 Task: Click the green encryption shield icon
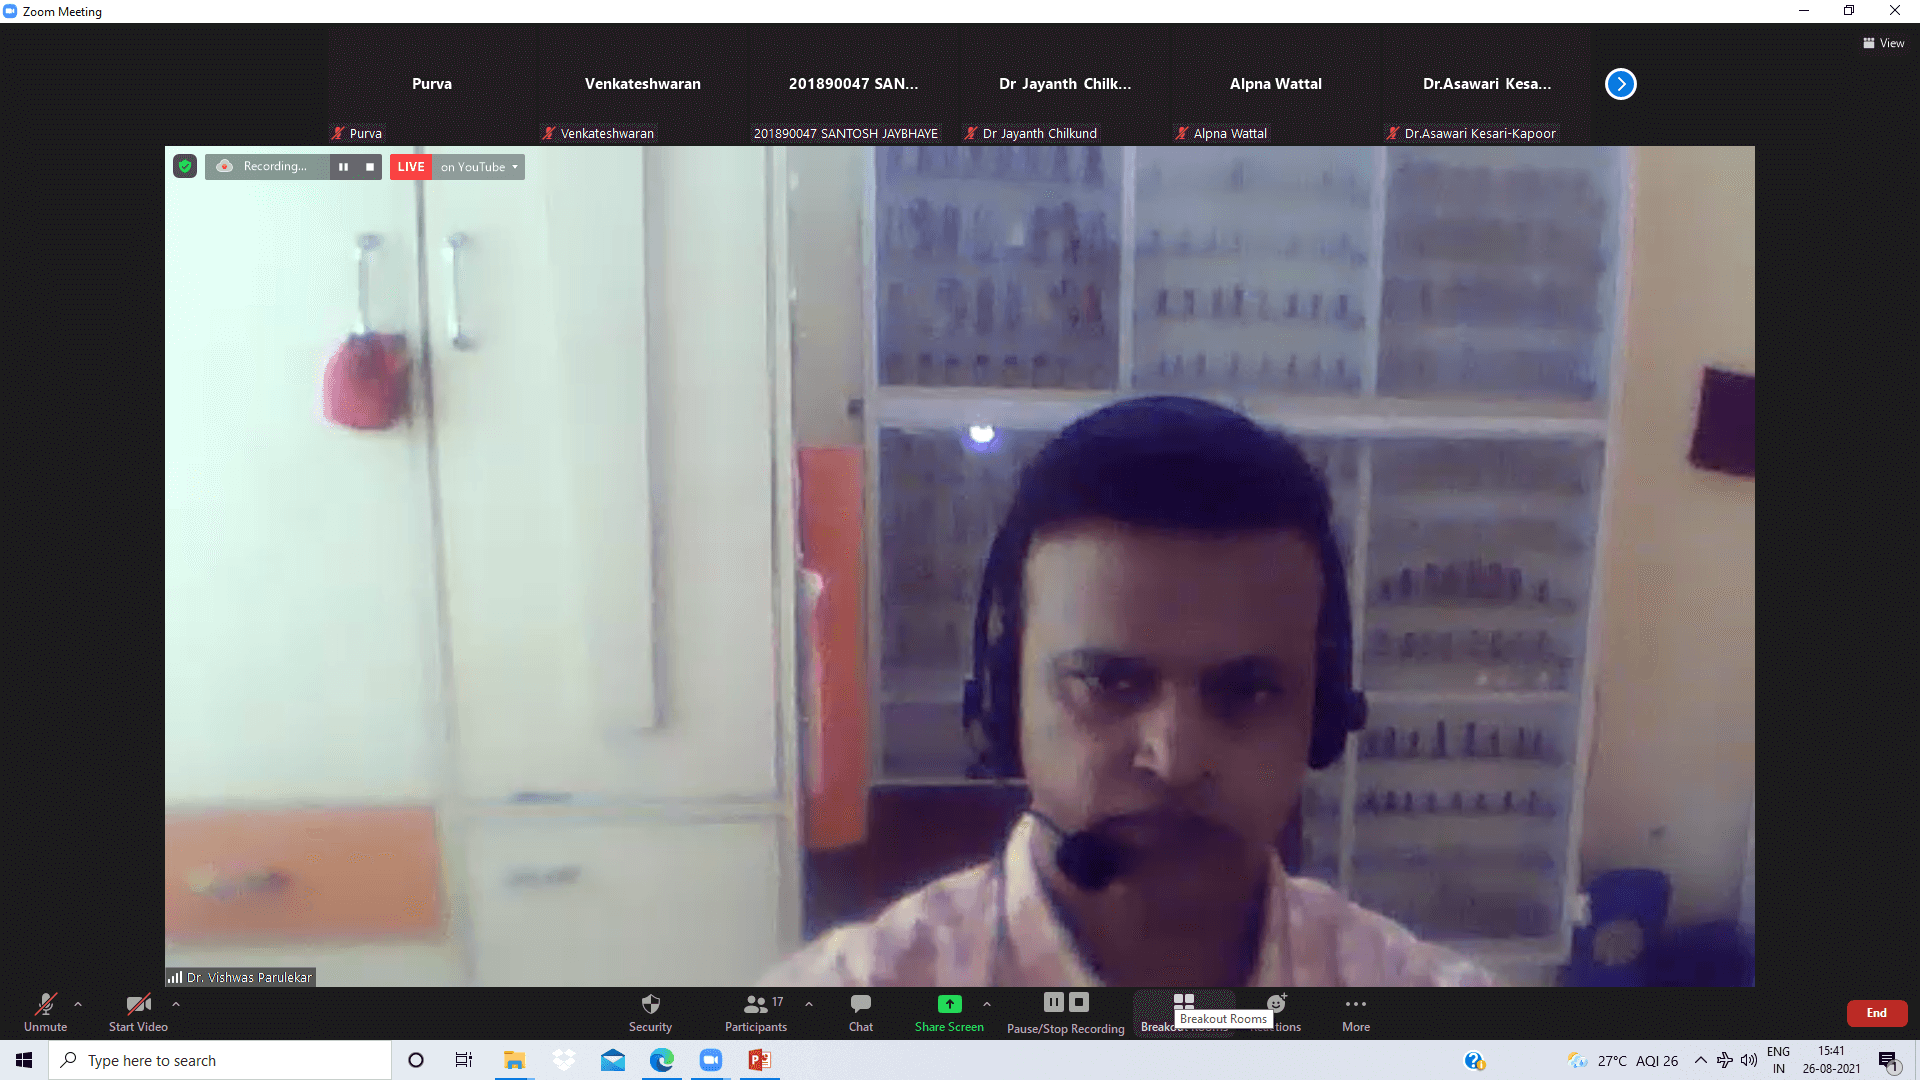tap(185, 166)
